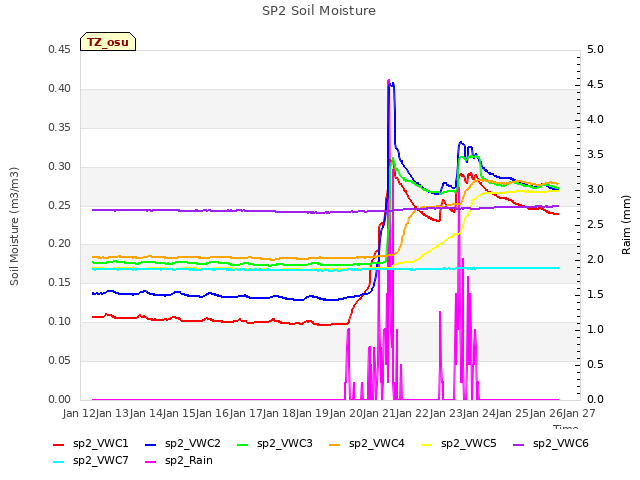Image resolution: width=640 pixels, height=480 pixels.
Task: Click the sp2_VWC7 legend label
Action: [100, 460]
